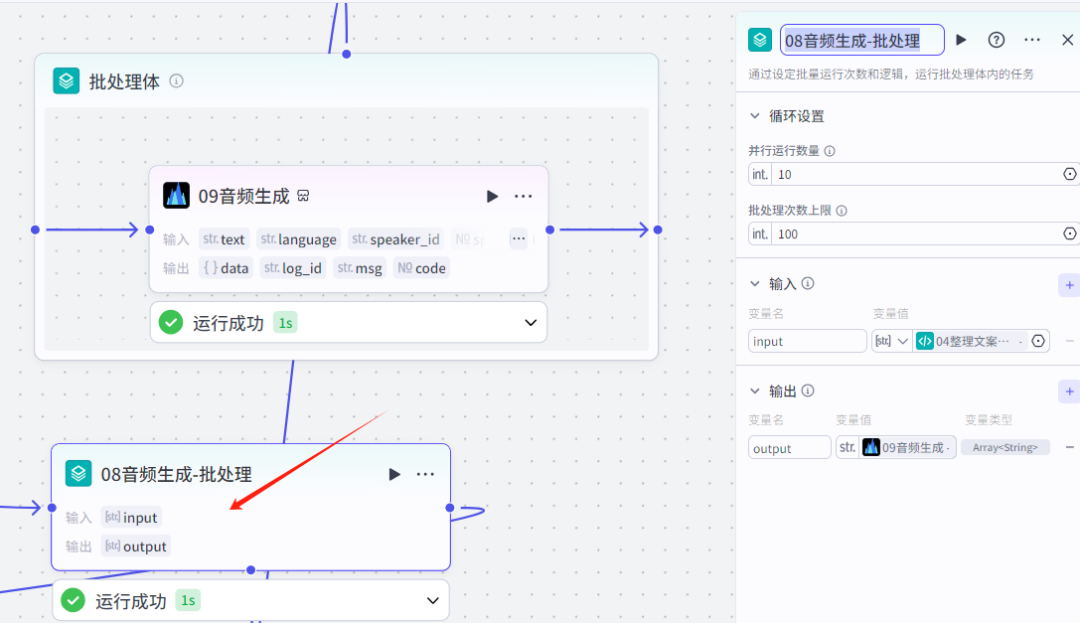This screenshot has height=623, width=1080.
Task: Add a new input variable with plus button
Action: click(1069, 285)
